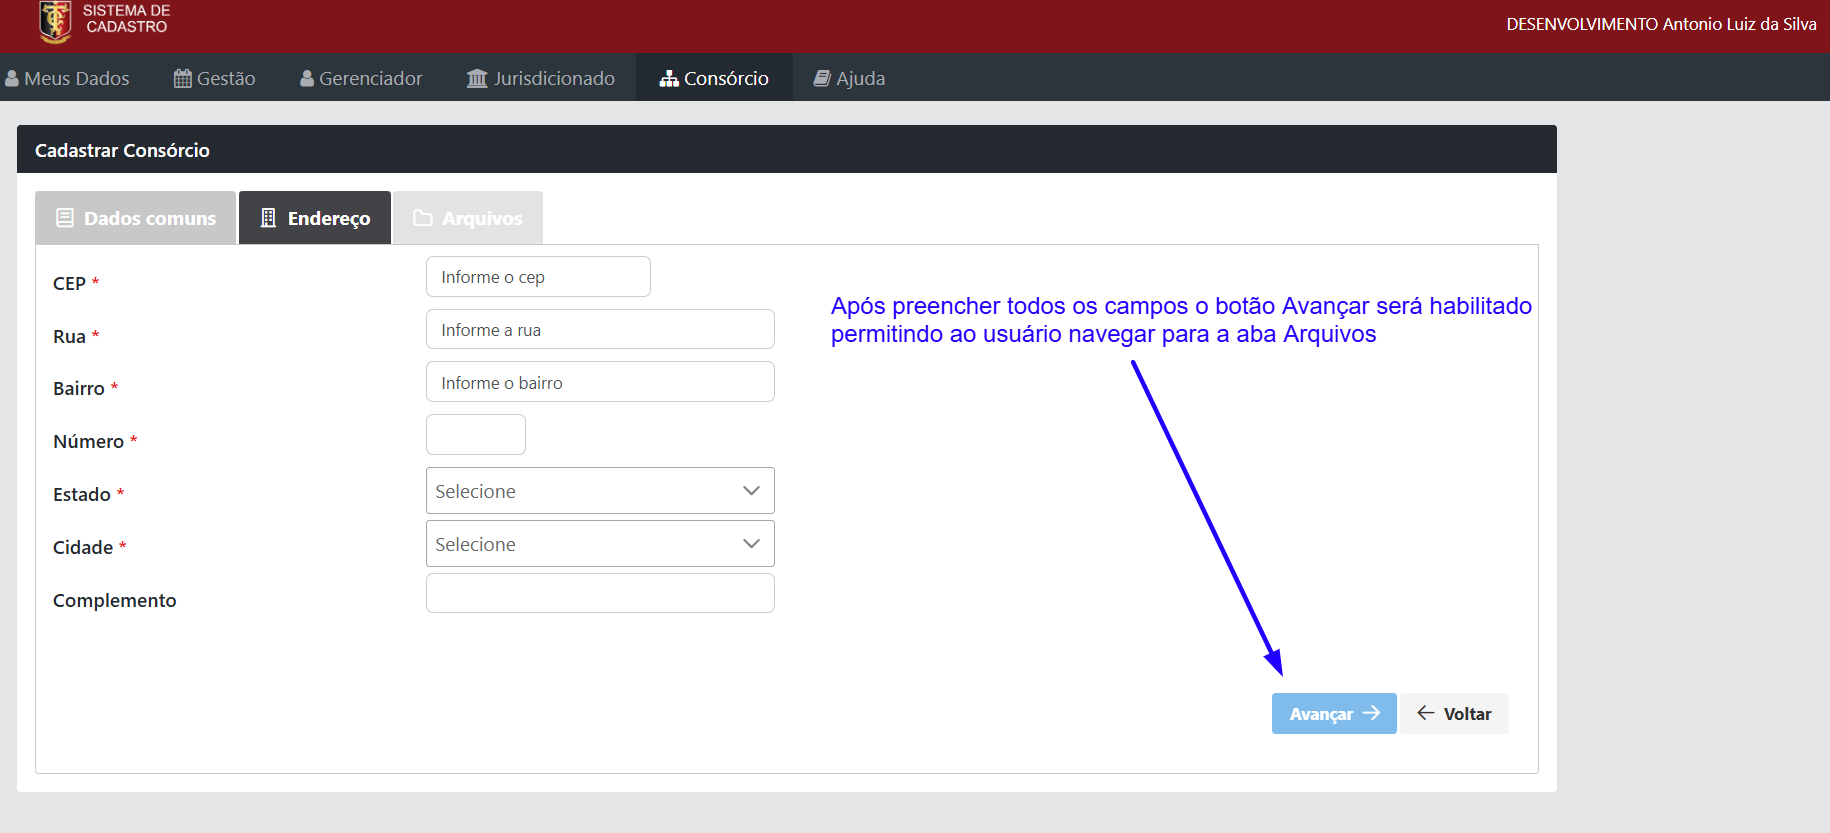The width and height of the screenshot is (1830, 833).
Task: Click the Voltar button
Action: click(x=1454, y=714)
